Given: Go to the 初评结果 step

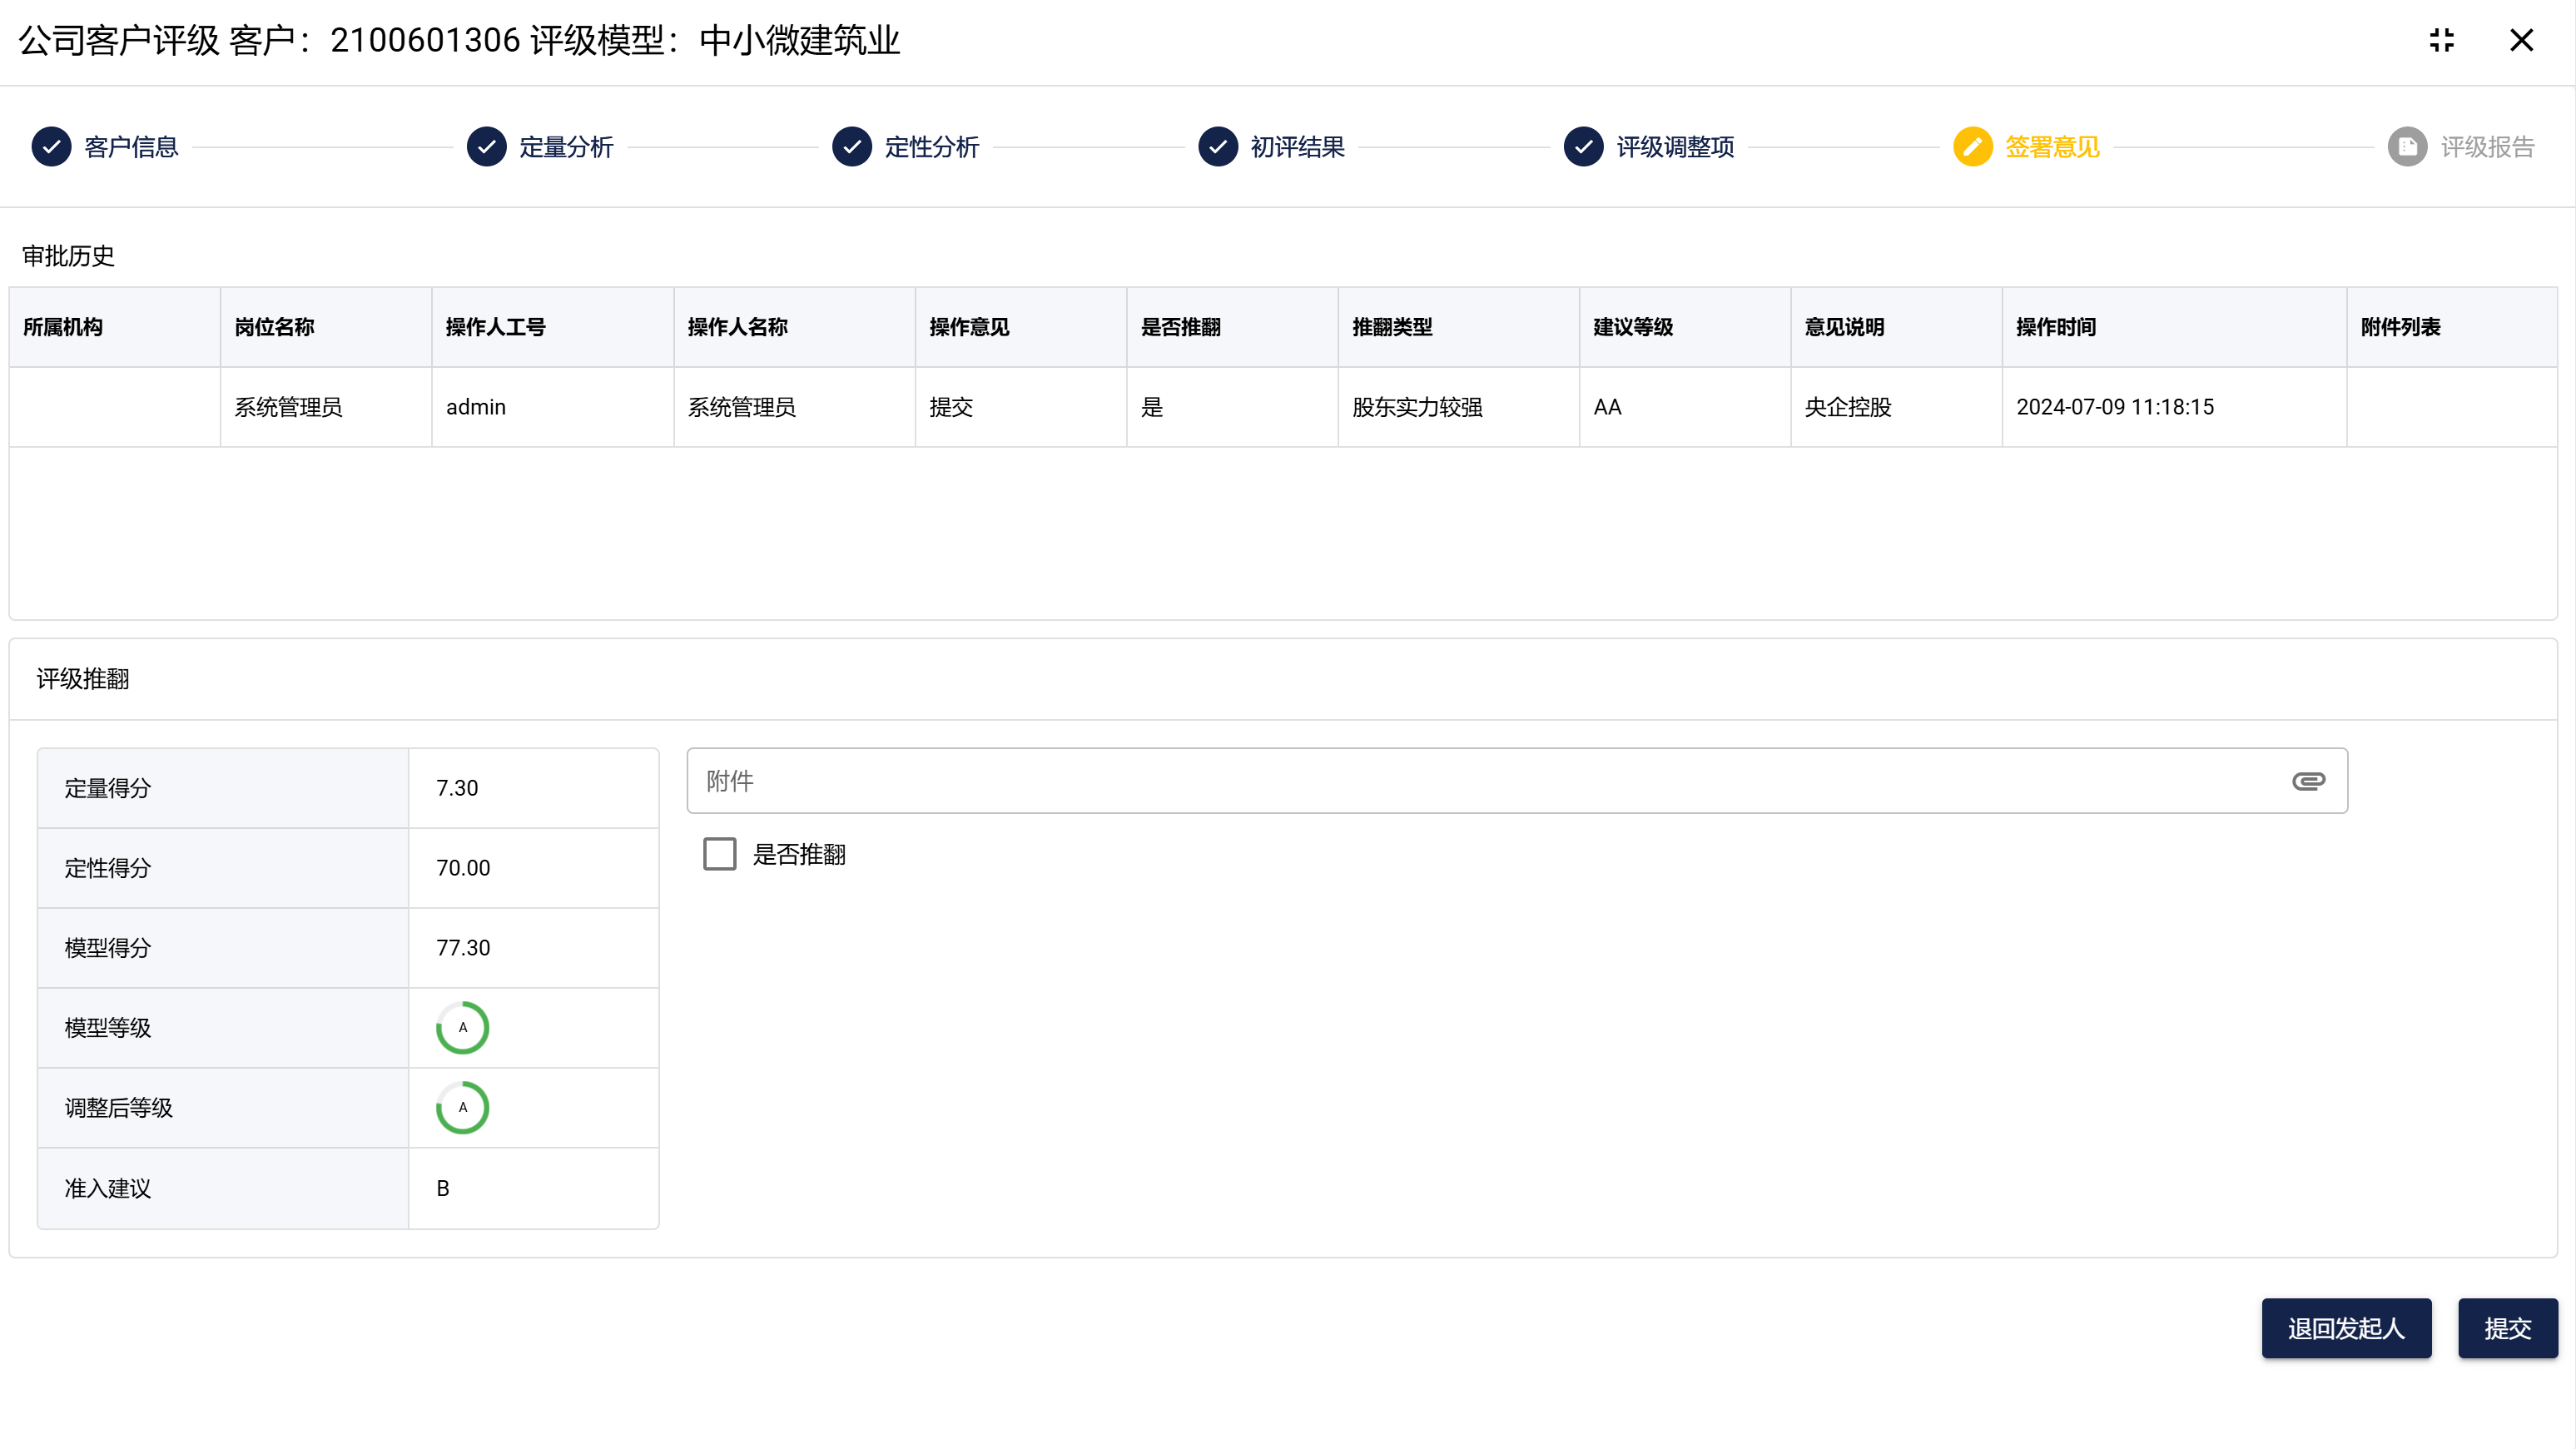Looking at the screenshot, I should click(x=1297, y=147).
